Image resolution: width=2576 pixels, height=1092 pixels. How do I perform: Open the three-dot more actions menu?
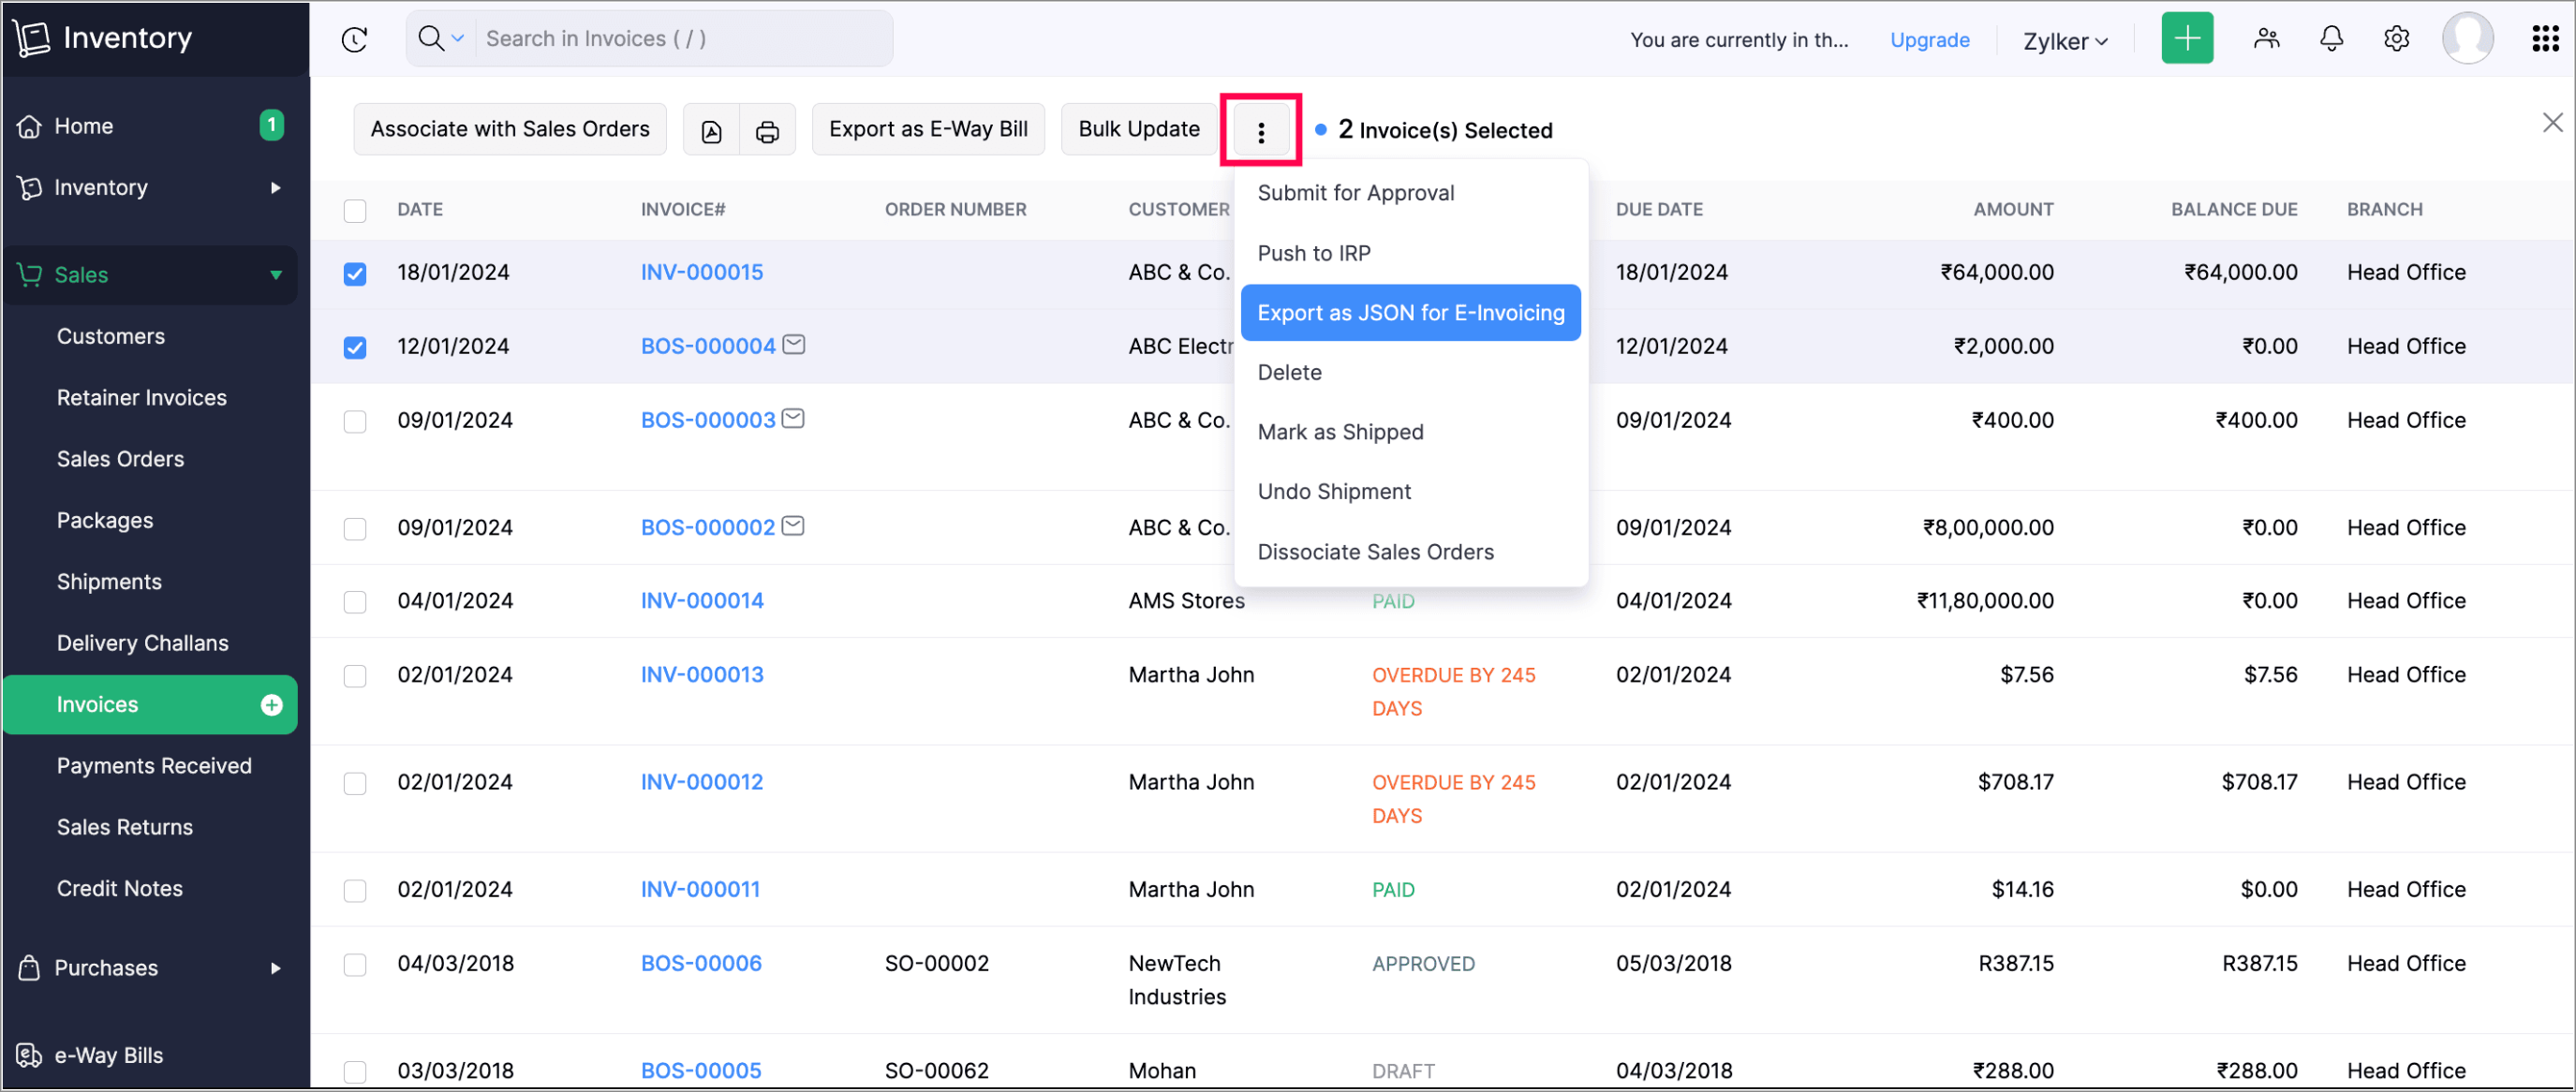pyautogui.click(x=1261, y=131)
